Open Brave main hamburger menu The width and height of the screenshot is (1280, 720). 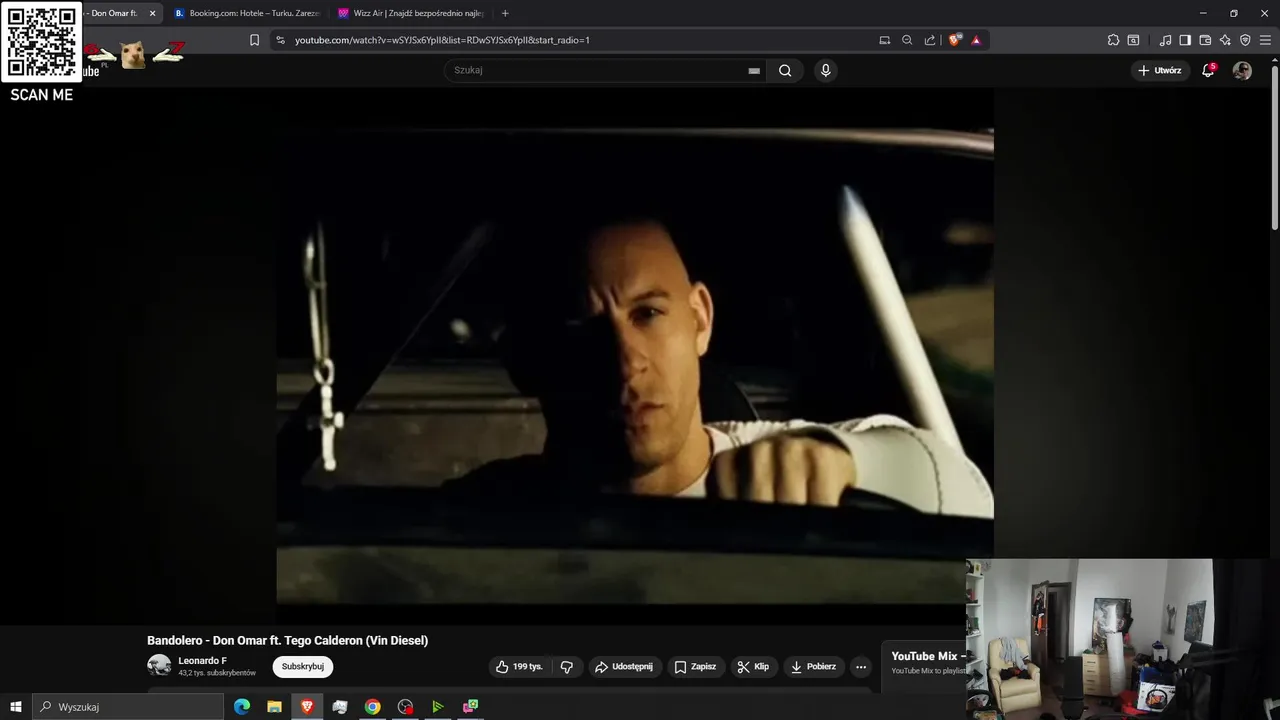1265,40
